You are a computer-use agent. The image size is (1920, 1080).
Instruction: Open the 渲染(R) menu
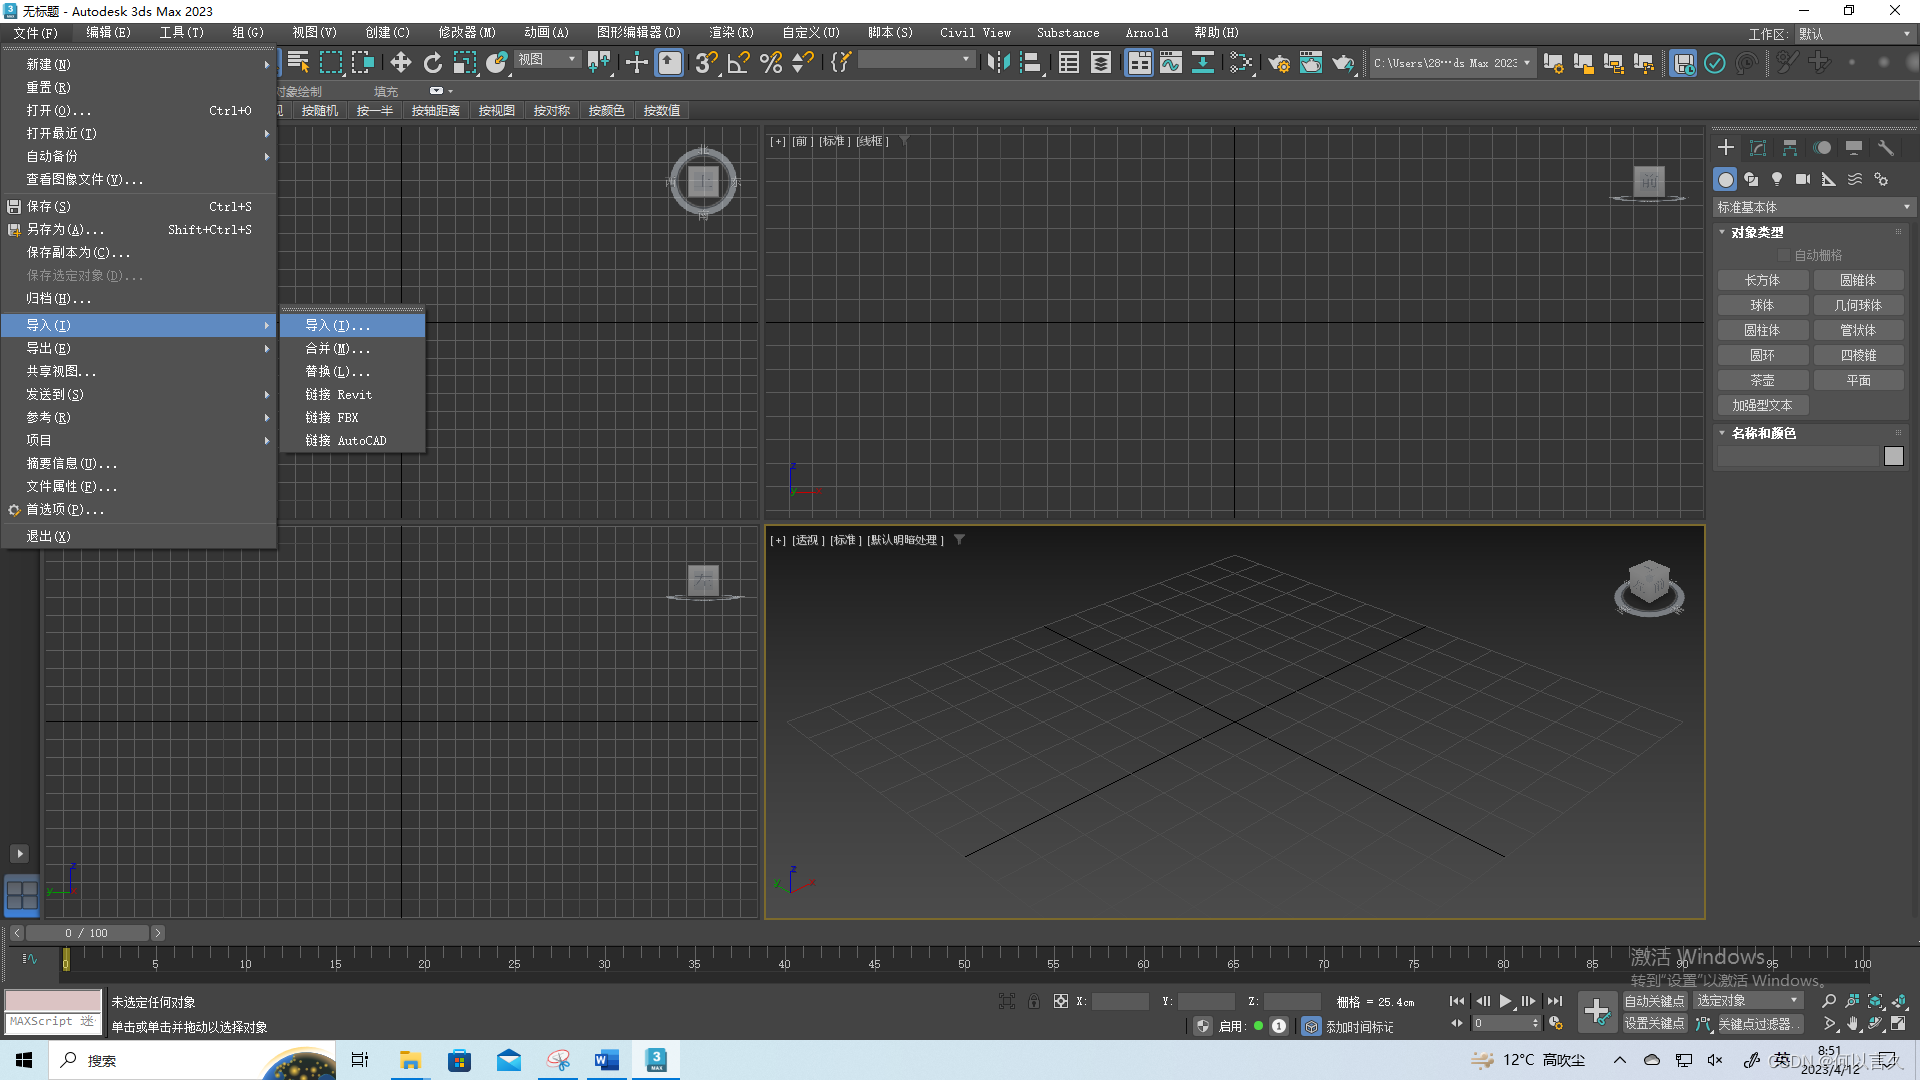point(732,32)
